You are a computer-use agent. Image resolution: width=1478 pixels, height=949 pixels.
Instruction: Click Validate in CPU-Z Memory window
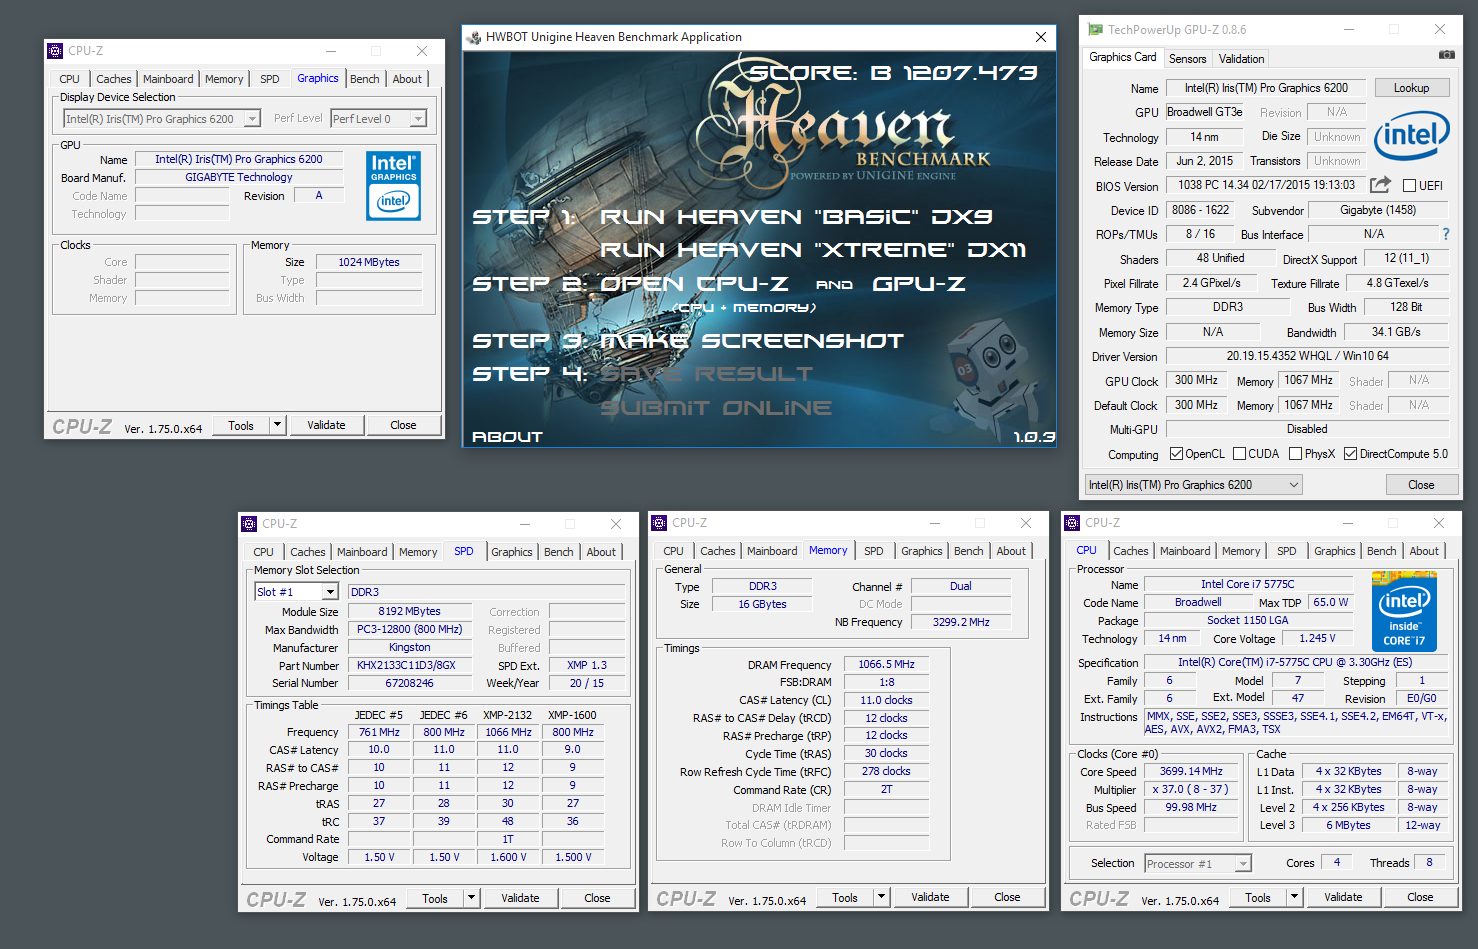pyautogui.click(x=930, y=897)
